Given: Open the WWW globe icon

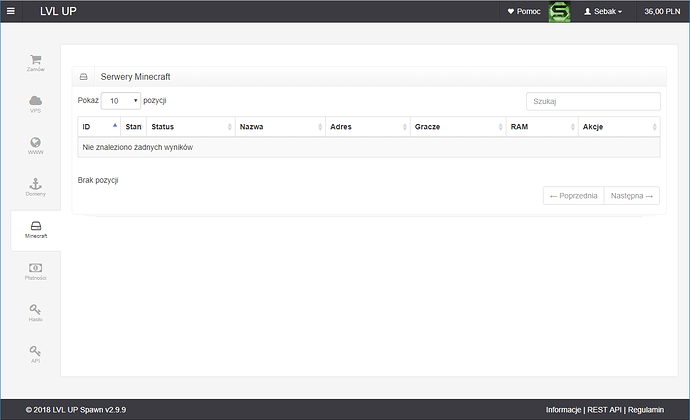Looking at the screenshot, I should click(x=36, y=145).
